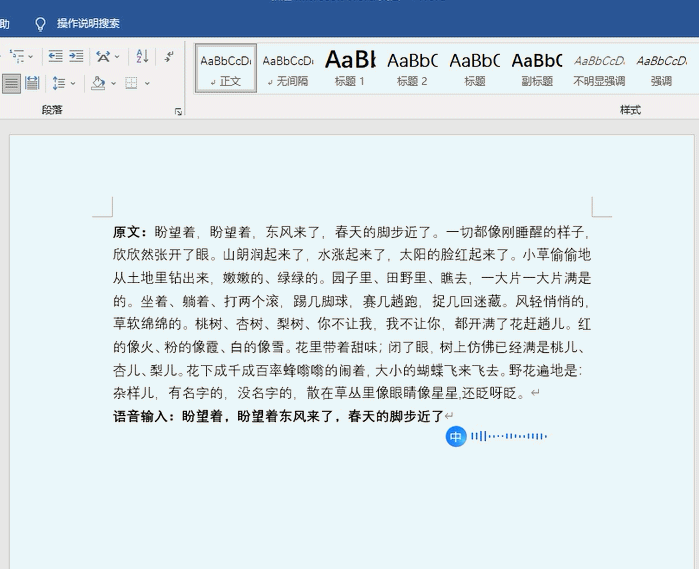Select the 副标题 style thumbnail

537,67
